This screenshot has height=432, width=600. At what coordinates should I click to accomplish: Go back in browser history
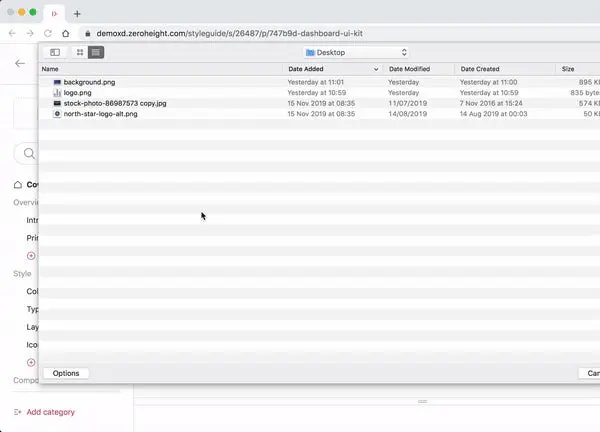tap(12, 33)
